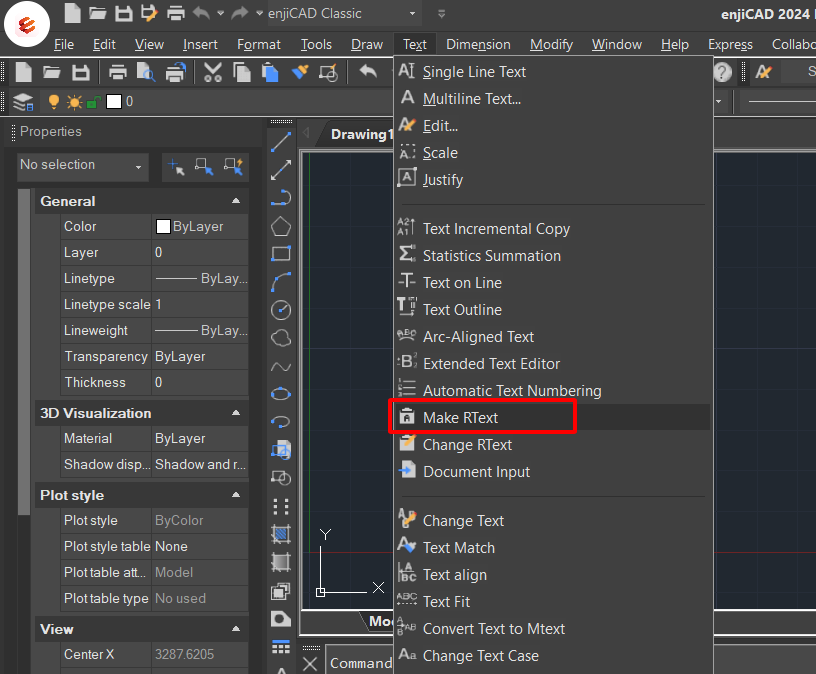
Task: Click the Plot style table None value
Action: 199,546
